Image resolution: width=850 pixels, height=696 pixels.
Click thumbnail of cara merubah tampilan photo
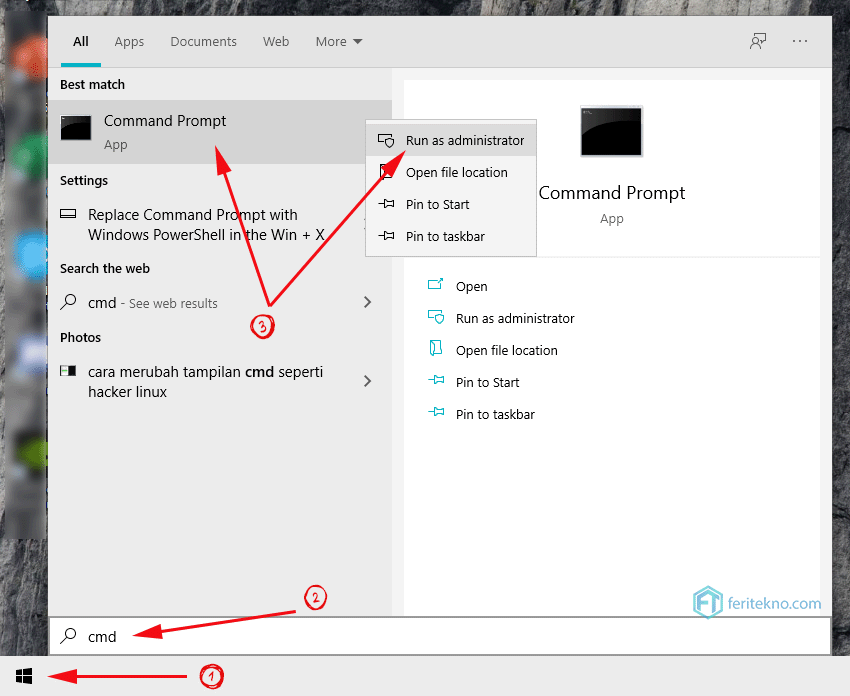(x=68, y=371)
